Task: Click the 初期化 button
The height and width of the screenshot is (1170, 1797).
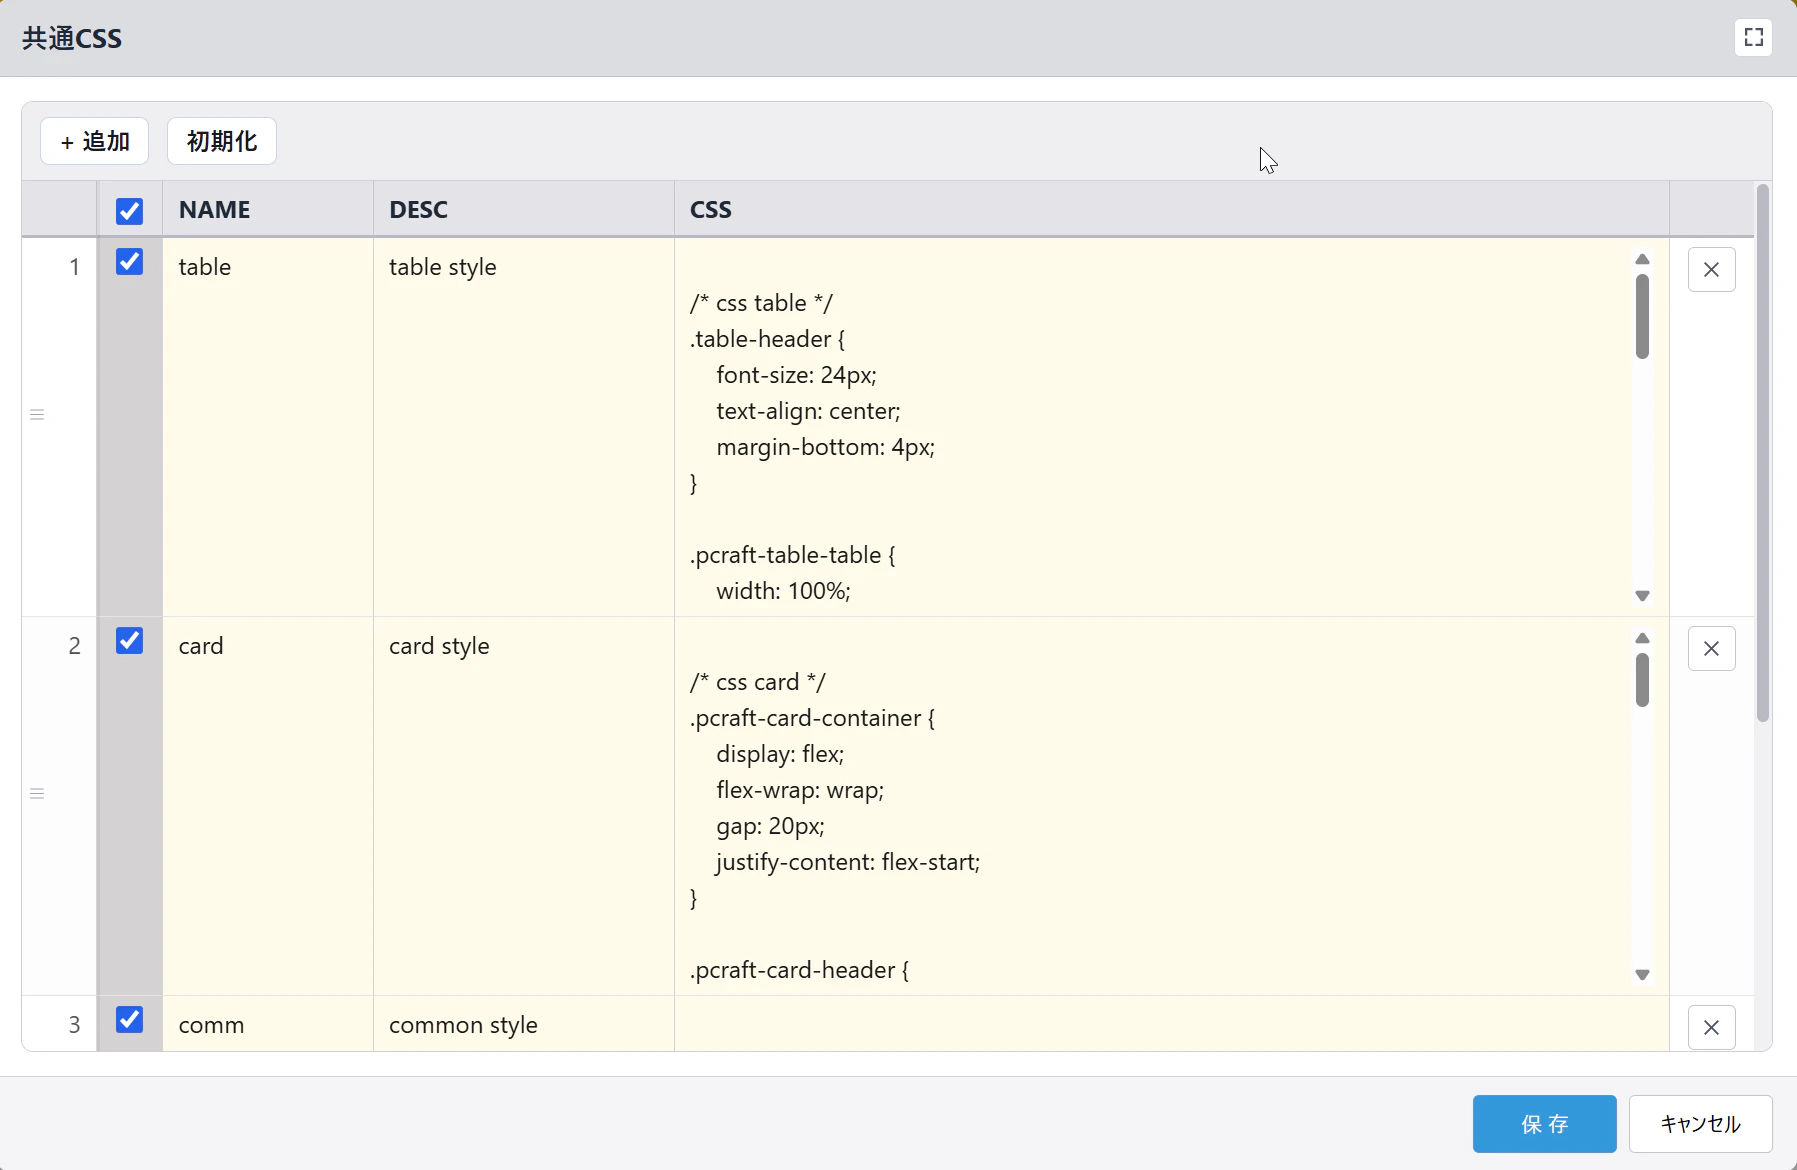Action: click(x=222, y=141)
